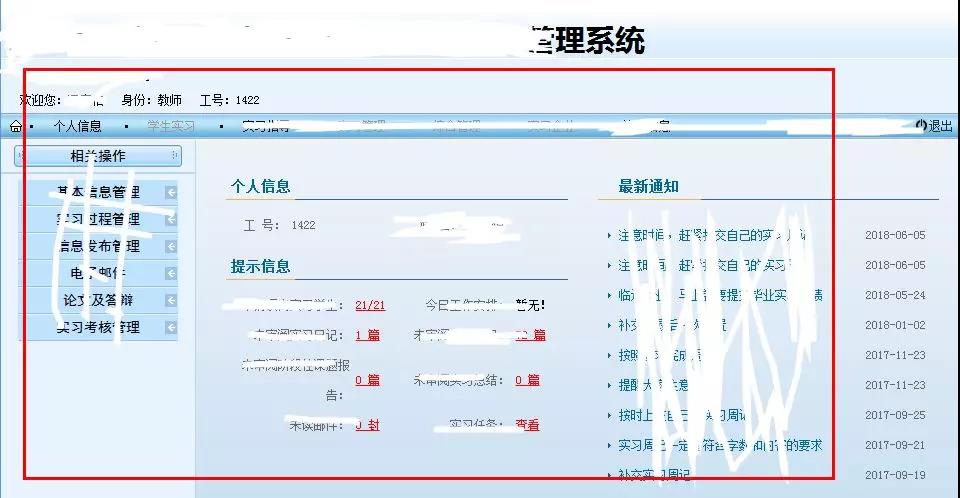Open the 个人信息 navigation menu
This screenshot has height=498, width=960.
tap(78, 126)
